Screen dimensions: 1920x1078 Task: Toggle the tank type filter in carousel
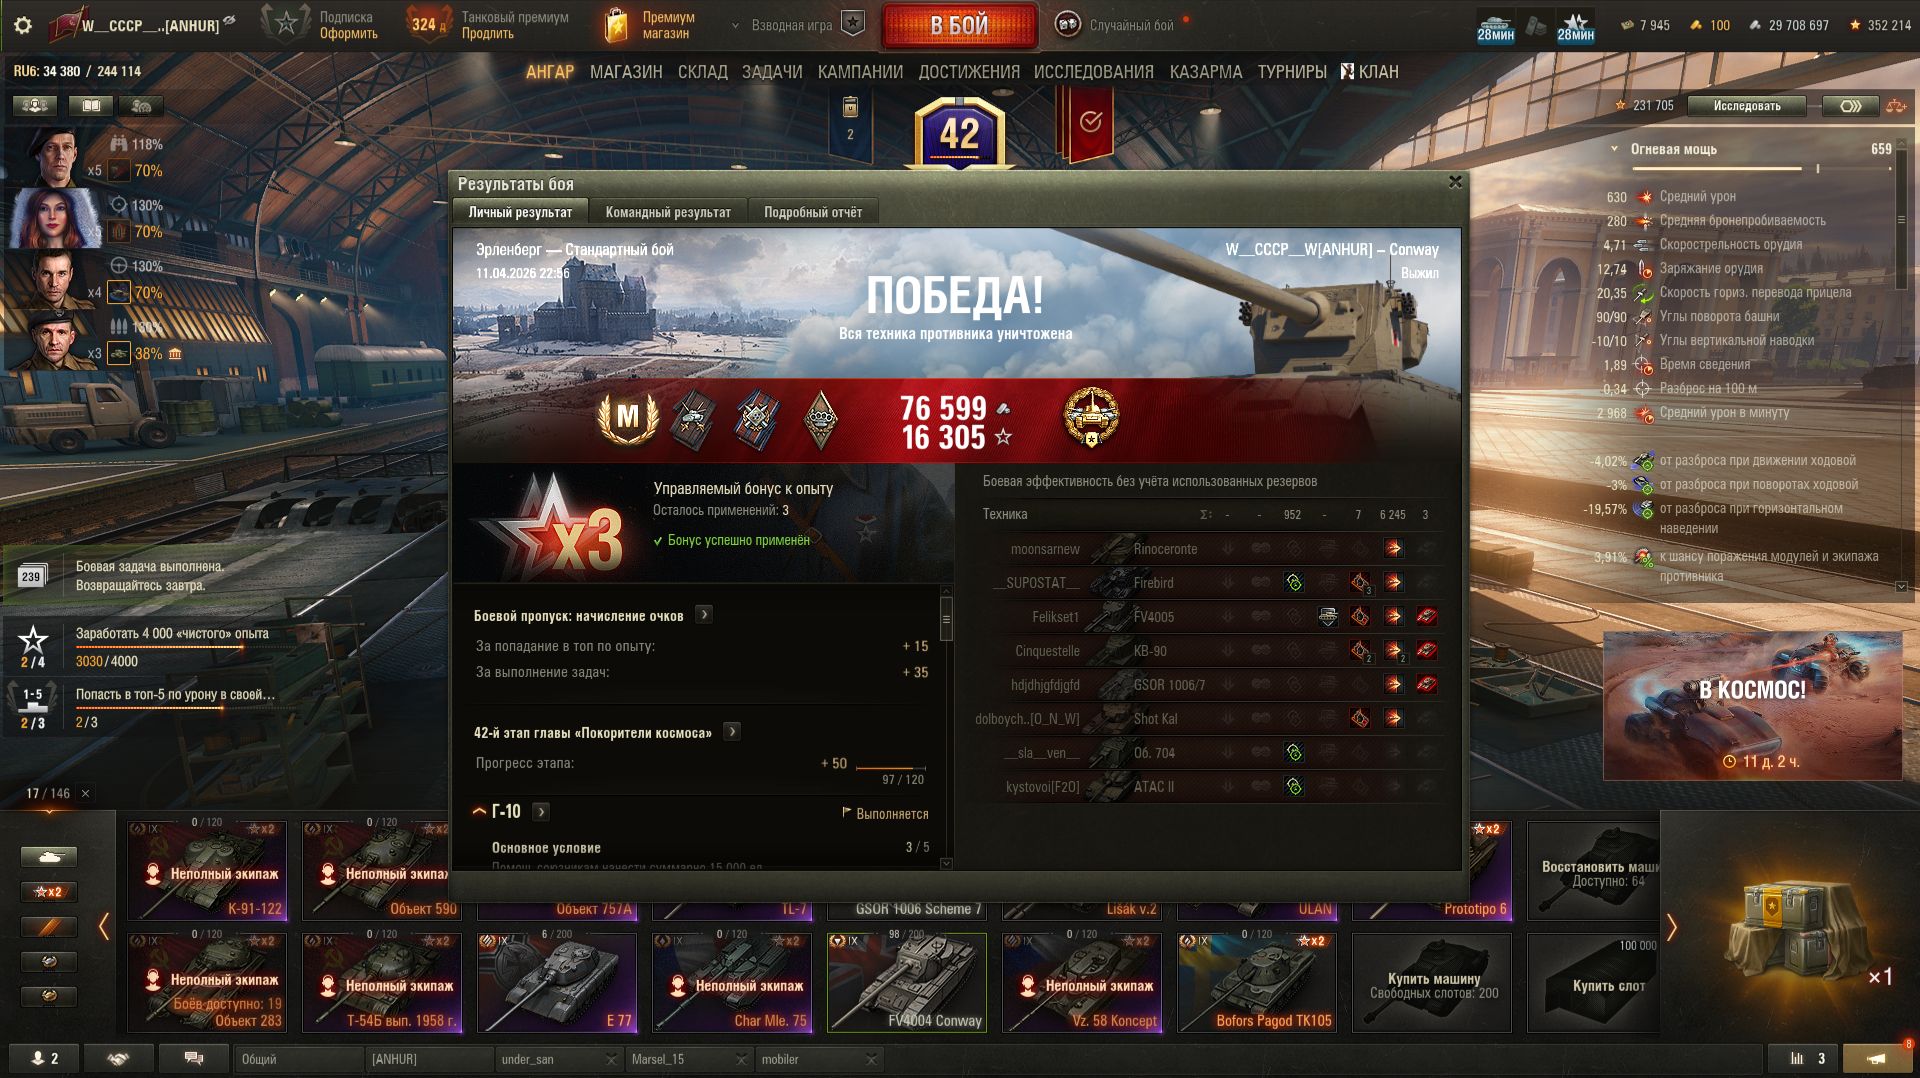[49, 857]
